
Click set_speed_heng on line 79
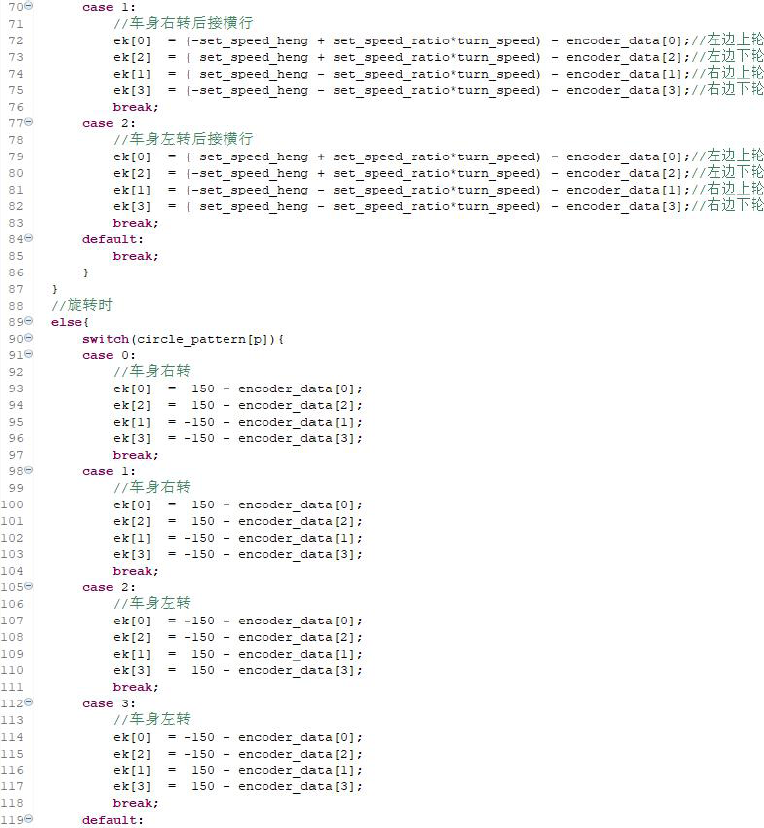(253, 157)
